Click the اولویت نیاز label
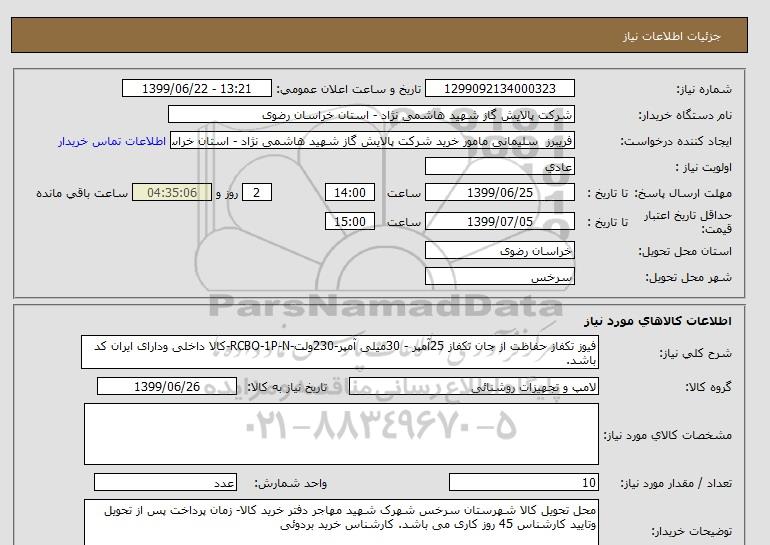The height and width of the screenshot is (545, 770). click(704, 167)
